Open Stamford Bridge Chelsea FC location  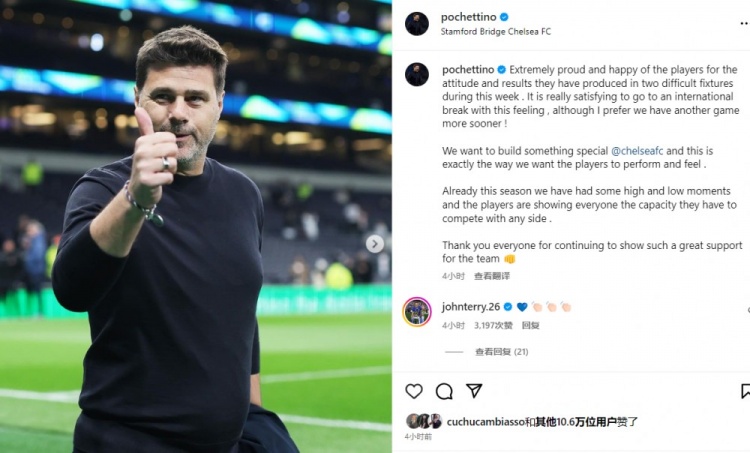click(x=496, y=31)
